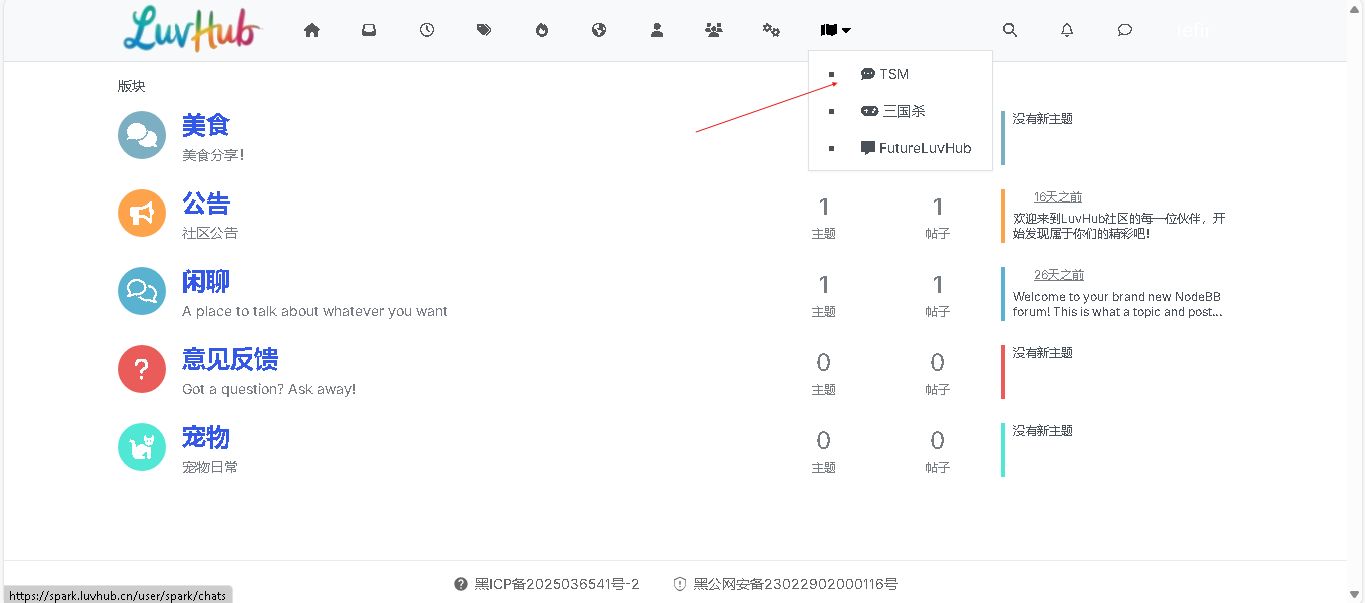Screen dimensions: 1365x603
Task: Click the 16天之前 timestamp link
Action: [1057, 197]
